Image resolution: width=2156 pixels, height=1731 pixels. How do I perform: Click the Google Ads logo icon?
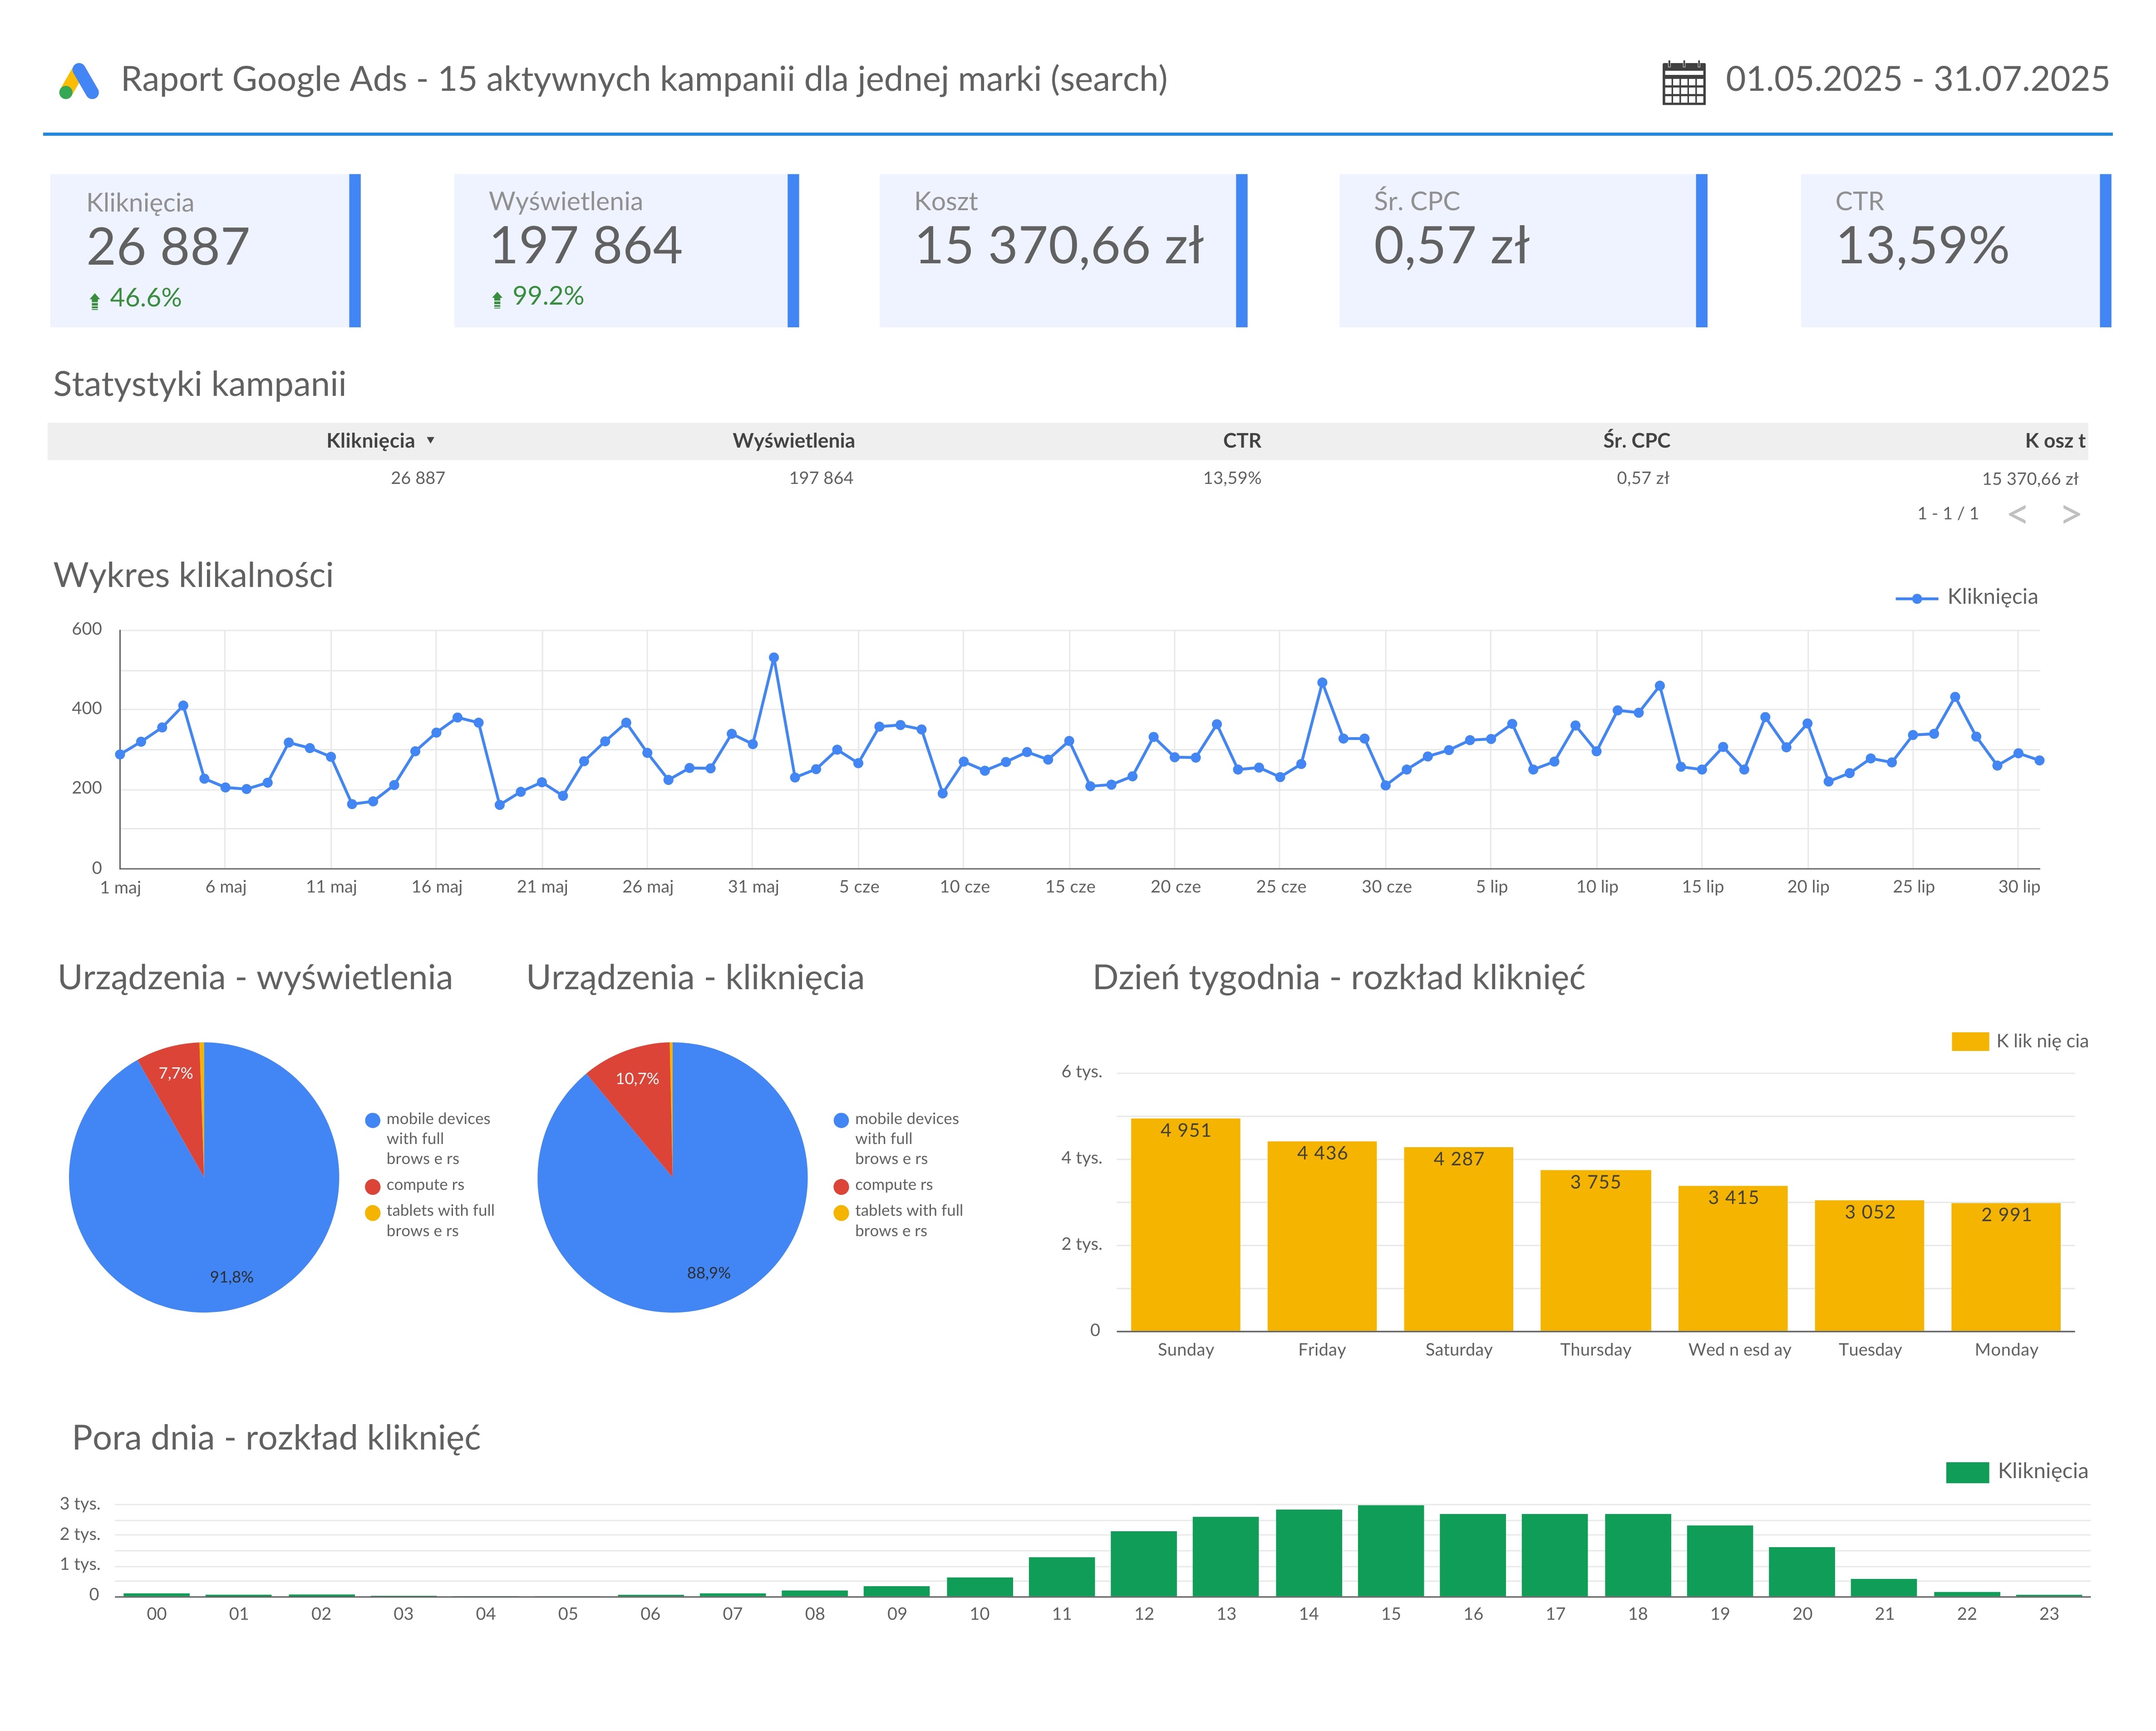click(79, 81)
